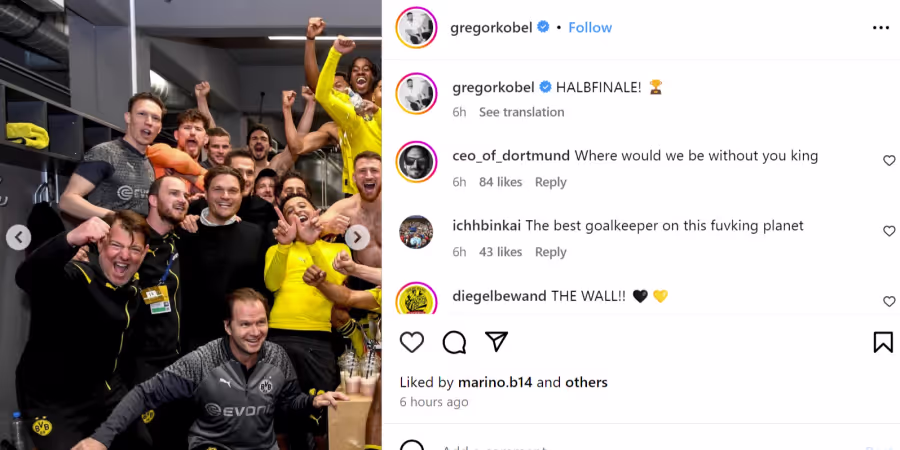Open gregorkobel's story from the header avatar
The height and width of the screenshot is (450, 900).
[416, 28]
